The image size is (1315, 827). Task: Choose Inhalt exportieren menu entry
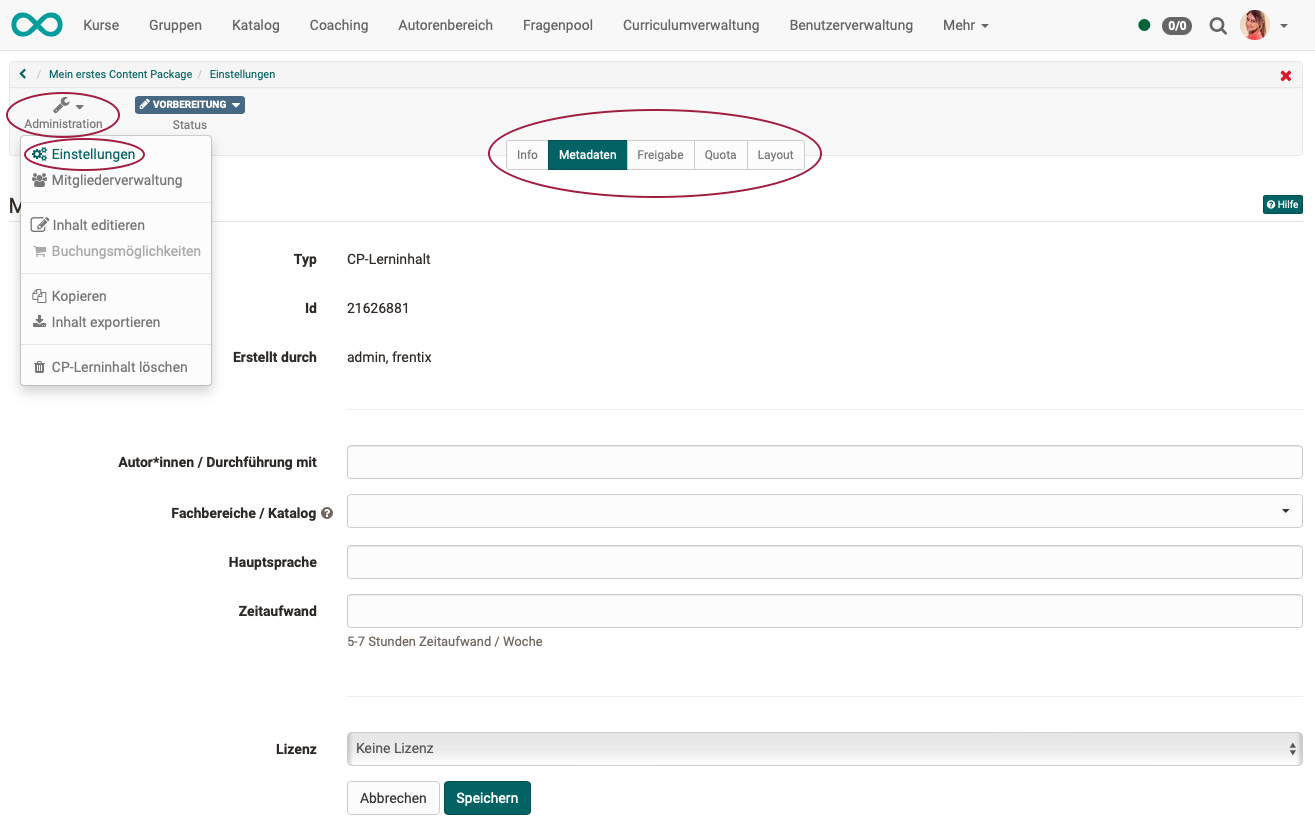pyautogui.click(x=105, y=322)
